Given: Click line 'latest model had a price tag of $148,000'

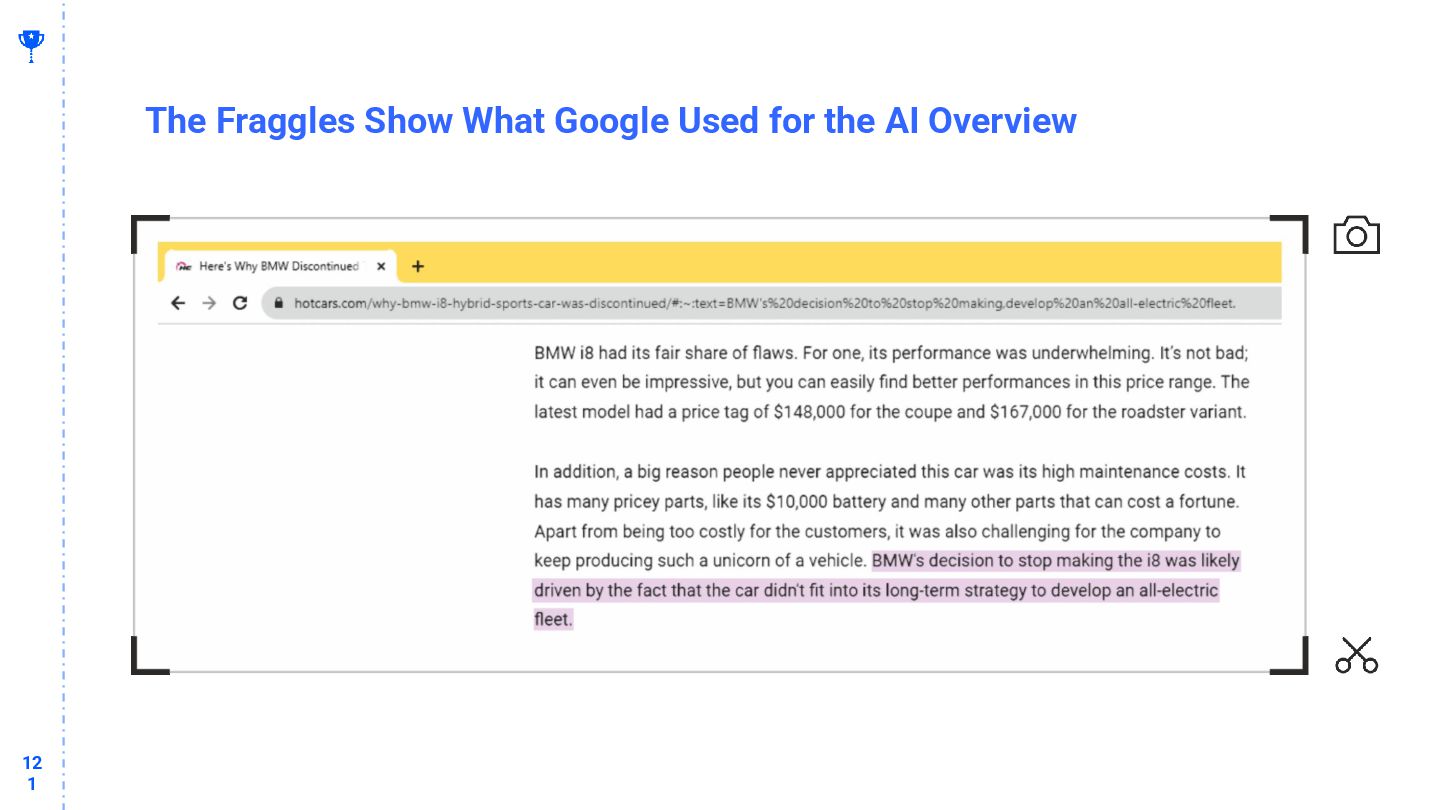Looking at the screenshot, I should tap(890, 412).
